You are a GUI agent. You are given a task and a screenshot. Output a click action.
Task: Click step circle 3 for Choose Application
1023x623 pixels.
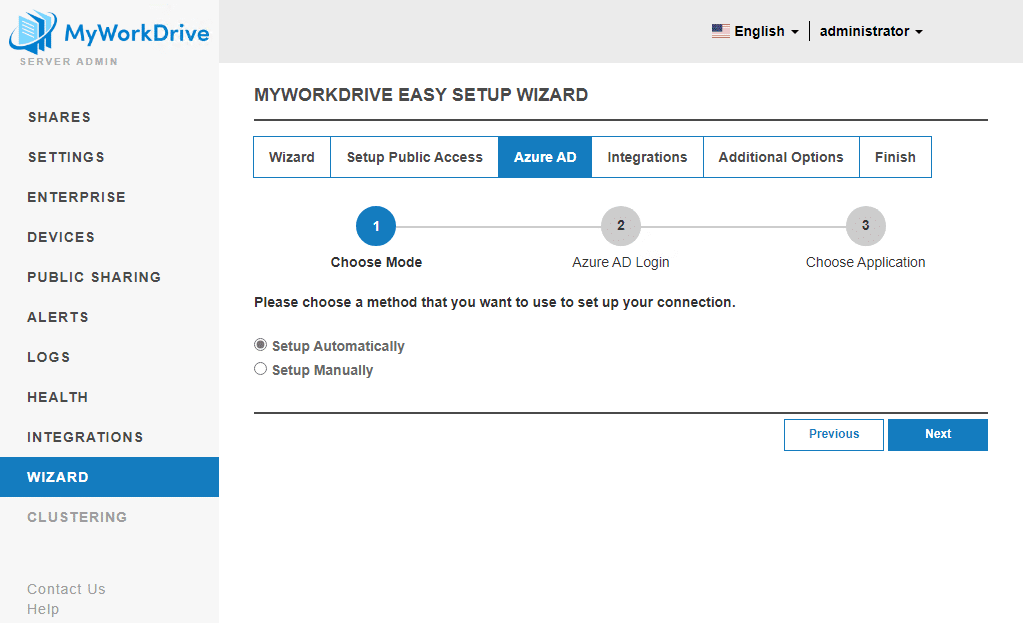coord(866,226)
